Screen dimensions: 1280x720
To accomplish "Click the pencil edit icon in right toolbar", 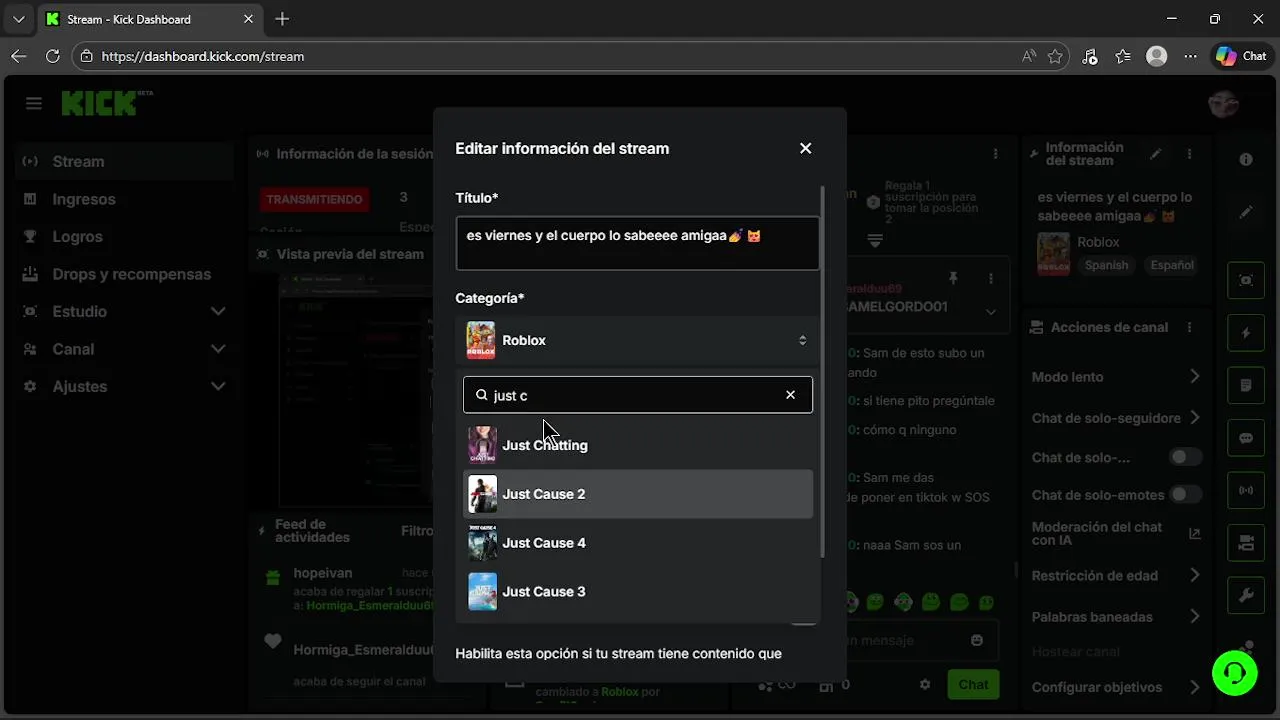I will (x=1246, y=213).
